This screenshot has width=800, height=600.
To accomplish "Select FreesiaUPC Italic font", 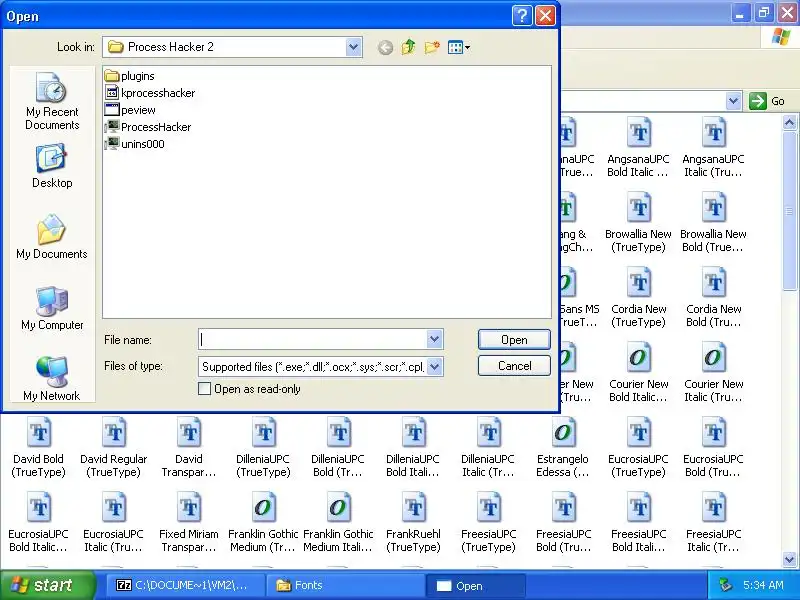I will pos(713,522).
